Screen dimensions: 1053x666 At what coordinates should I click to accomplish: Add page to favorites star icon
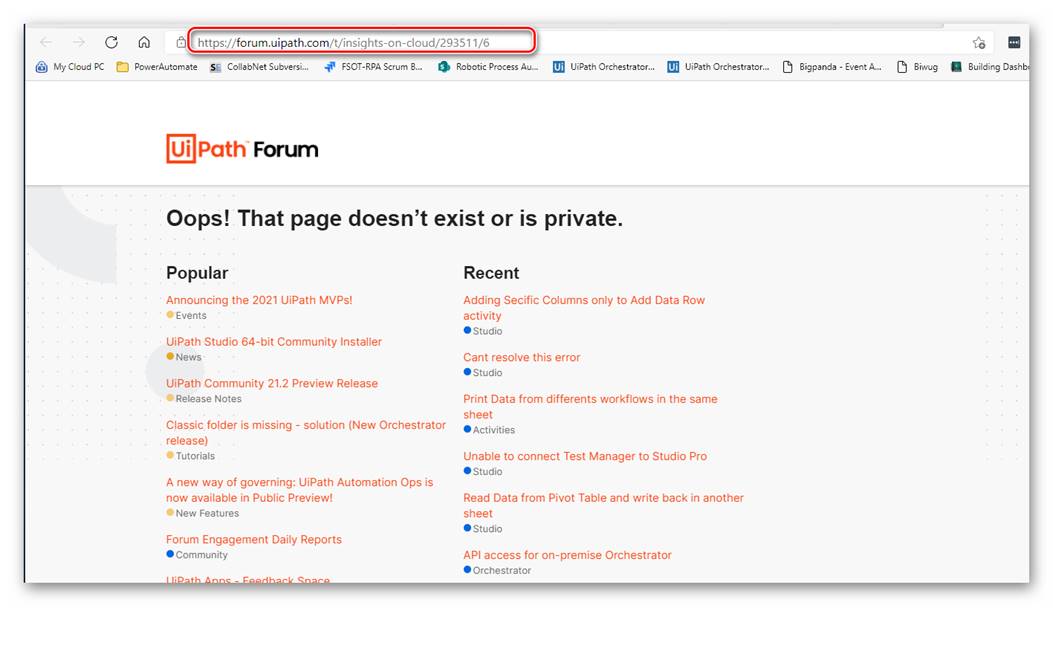[x=978, y=43]
